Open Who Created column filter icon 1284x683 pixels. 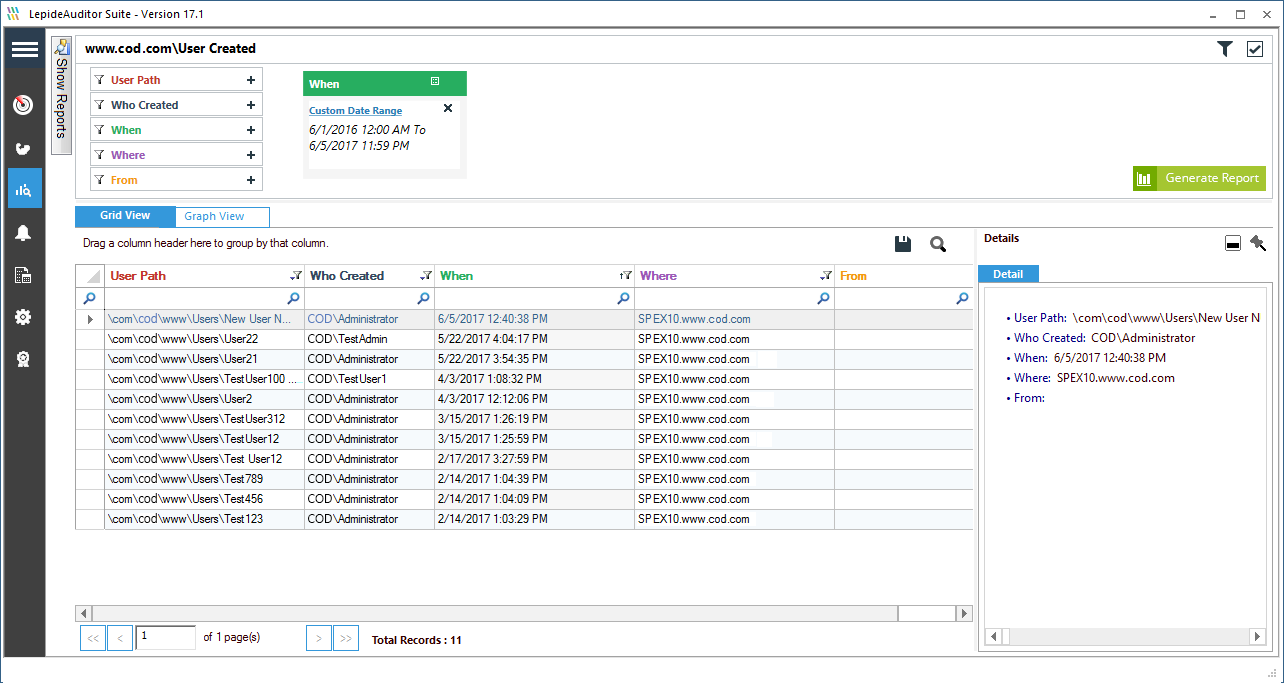point(426,276)
